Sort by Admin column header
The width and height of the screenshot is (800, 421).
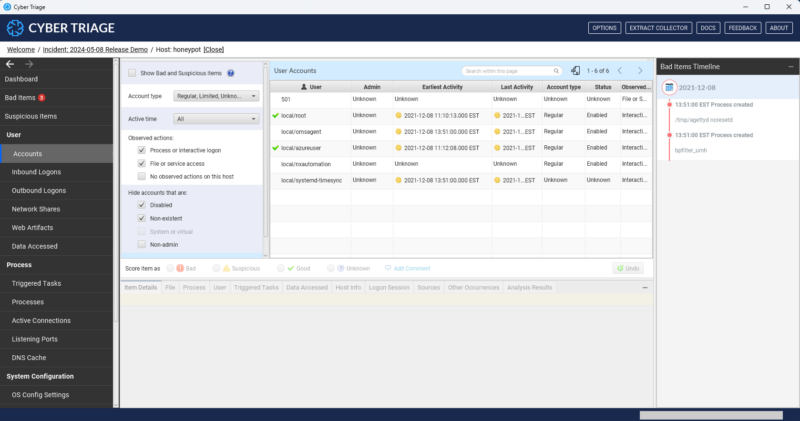point(372,87)
